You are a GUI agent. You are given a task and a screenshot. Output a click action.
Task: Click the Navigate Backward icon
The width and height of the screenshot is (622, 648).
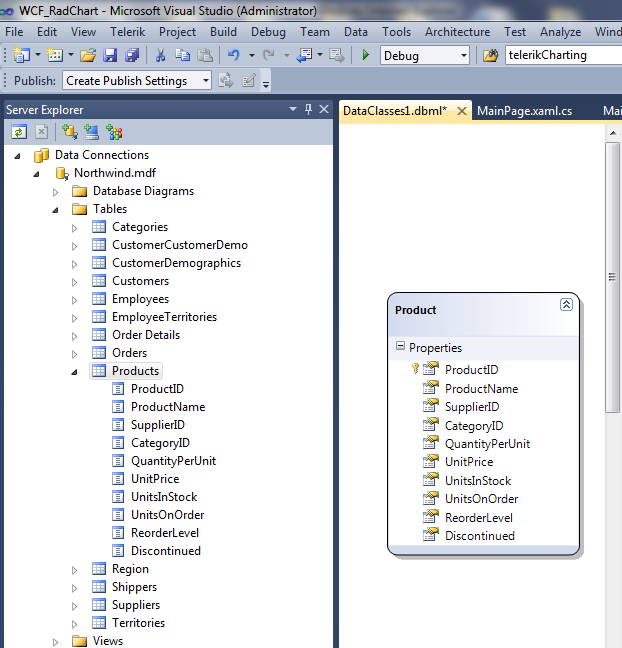(x=305, y=55)
